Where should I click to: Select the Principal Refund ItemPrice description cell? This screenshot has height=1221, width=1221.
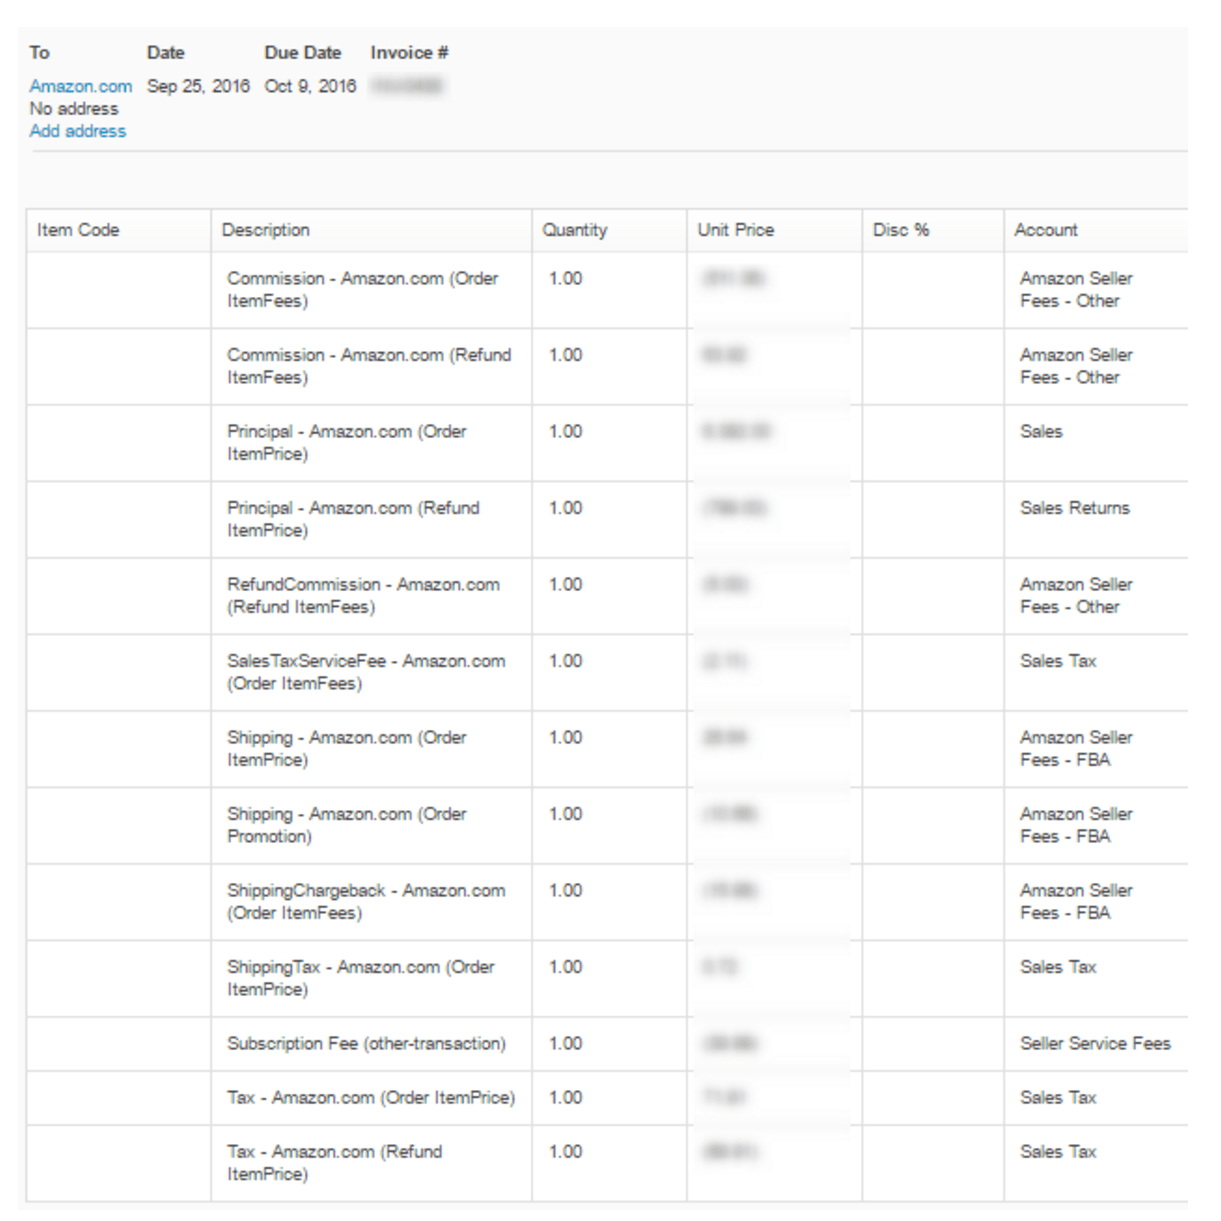point(371,519)
